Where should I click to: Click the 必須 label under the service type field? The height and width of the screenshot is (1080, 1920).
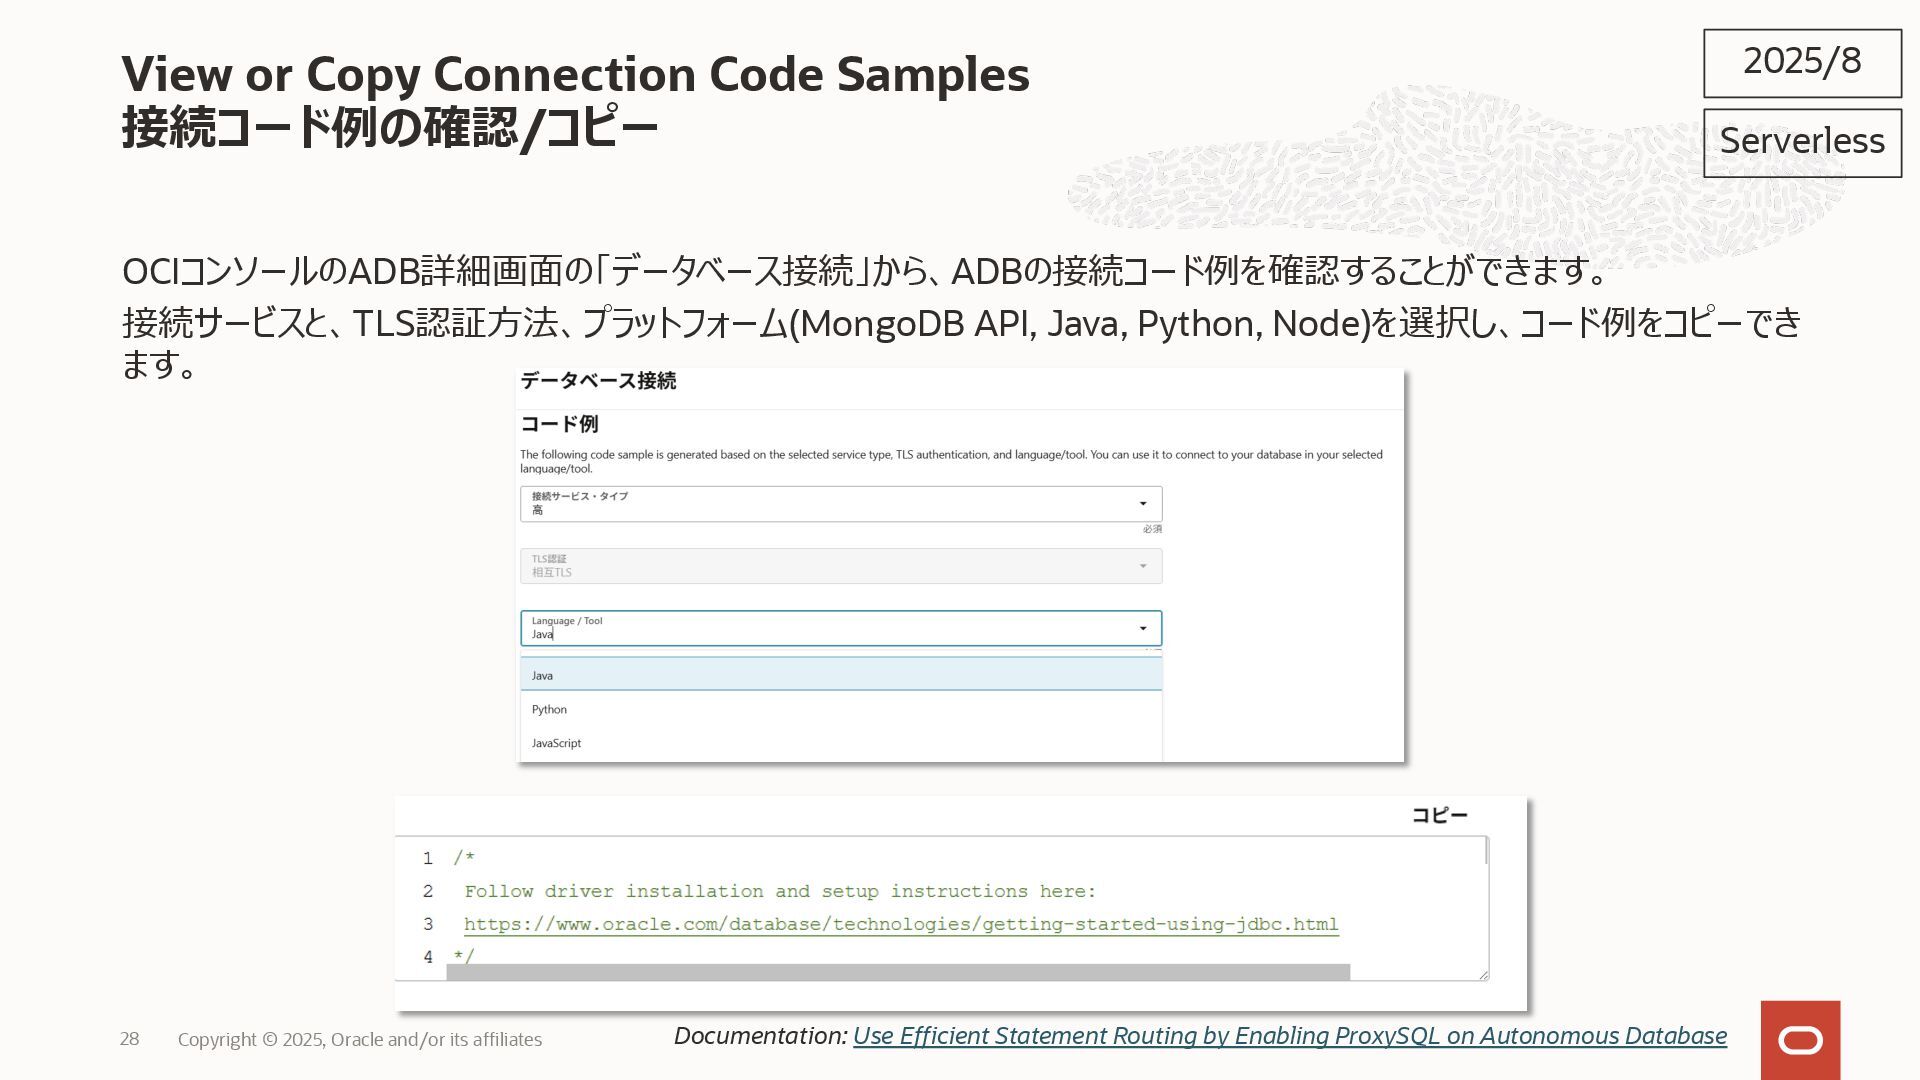click(x=1152, y=529)
